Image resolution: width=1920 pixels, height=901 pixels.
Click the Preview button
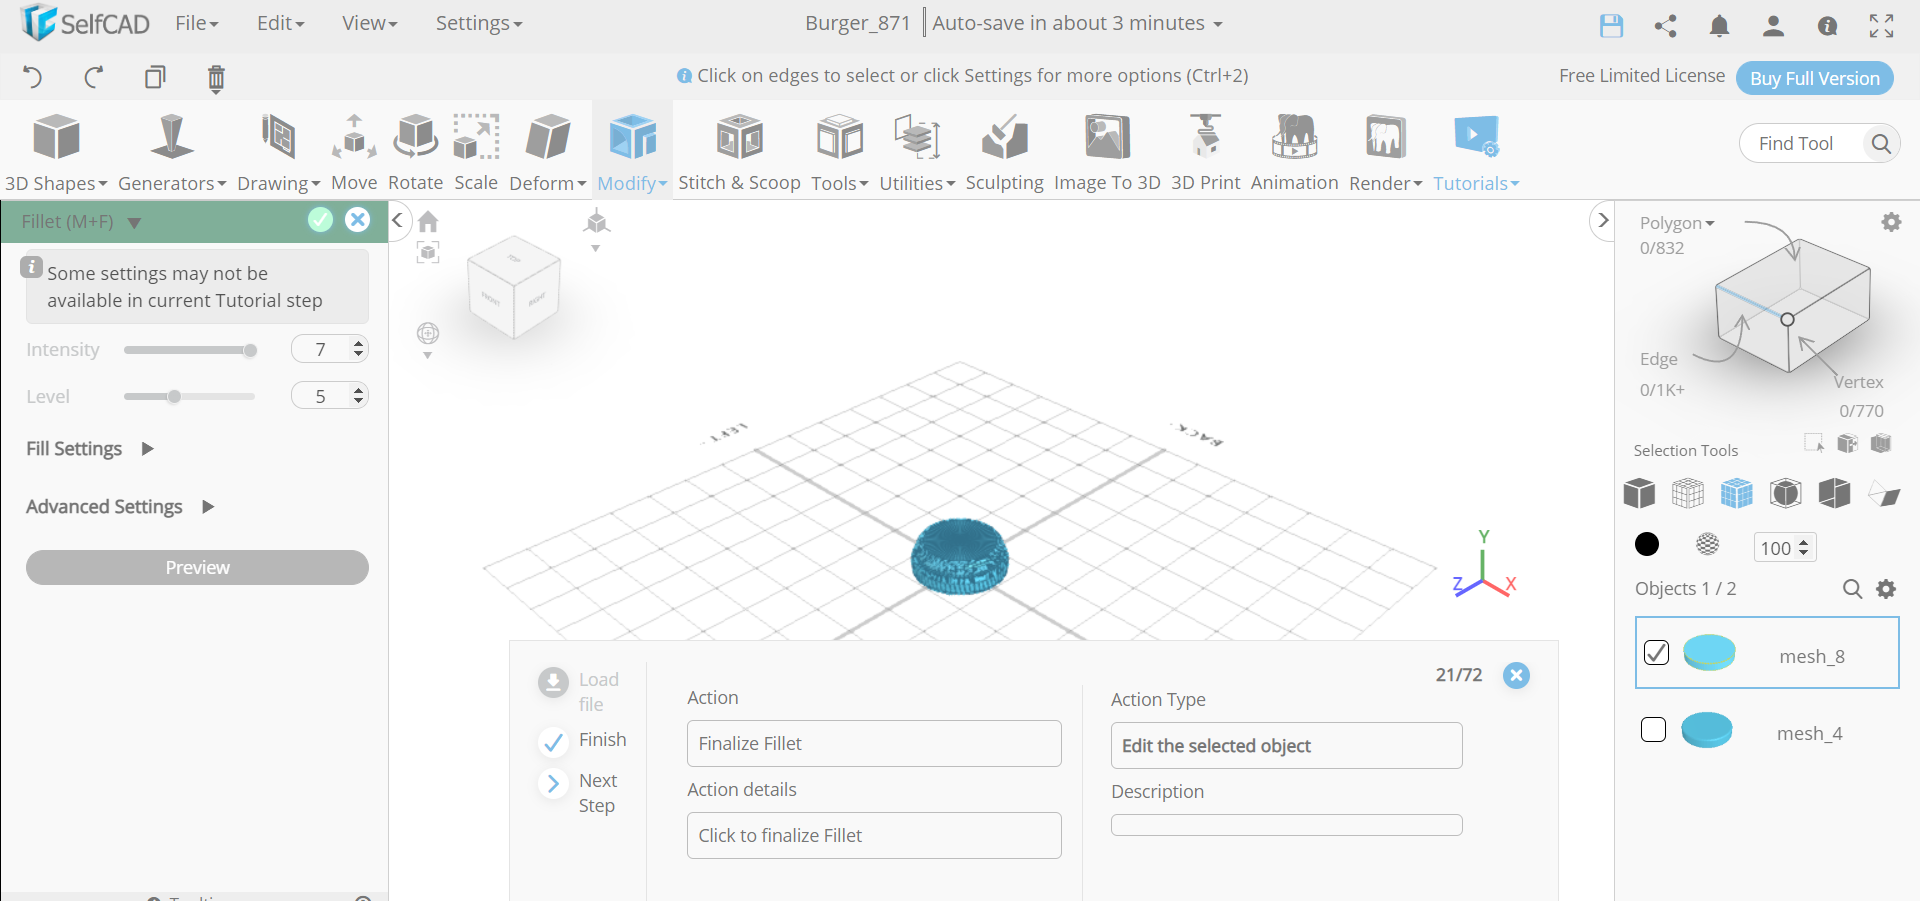(x=197, y=567)
